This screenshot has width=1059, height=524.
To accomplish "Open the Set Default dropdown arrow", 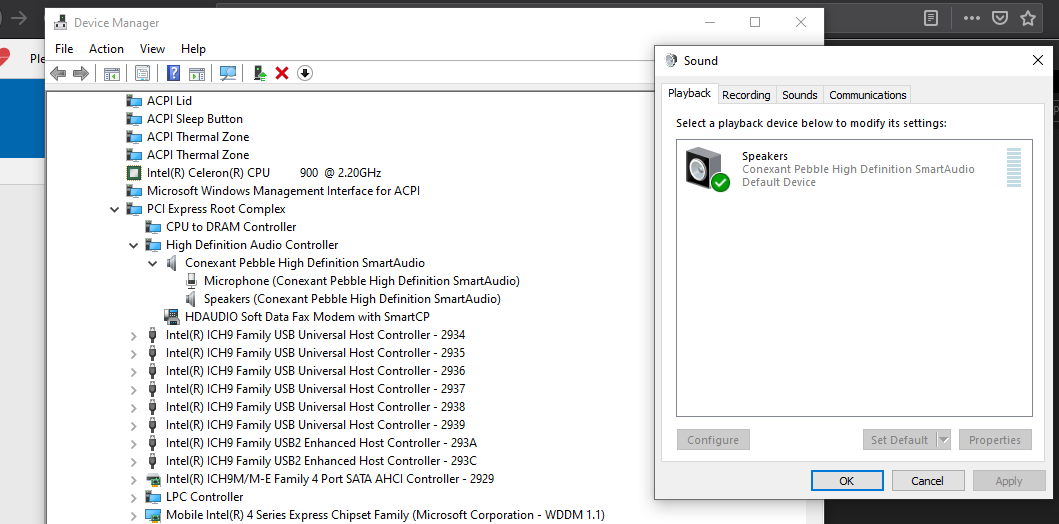I will [944, 440].
